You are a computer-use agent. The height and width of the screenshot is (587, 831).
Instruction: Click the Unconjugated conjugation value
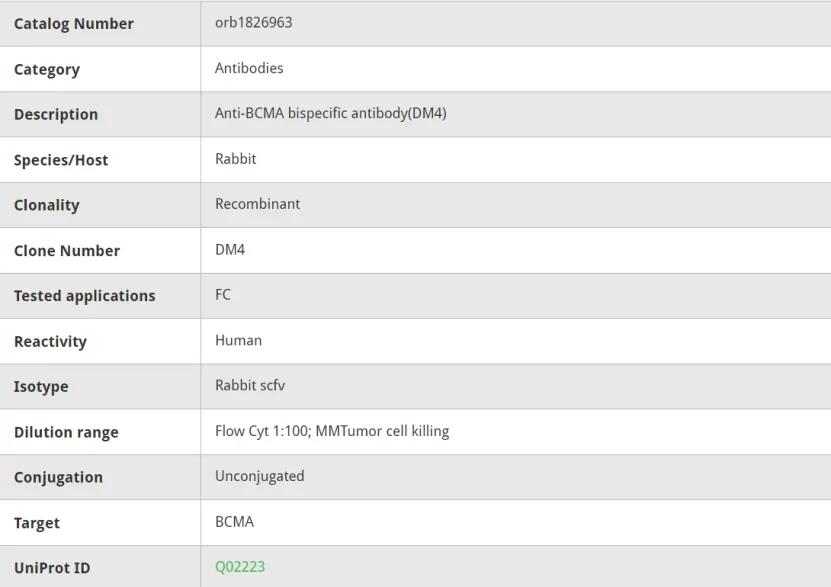click(259, 476)
